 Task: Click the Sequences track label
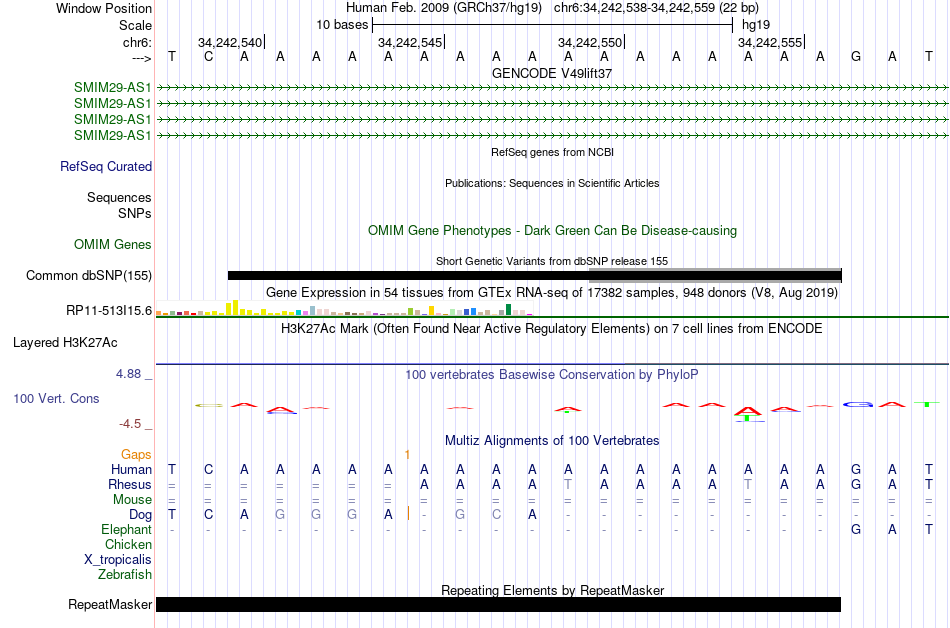tap(119, 197)
